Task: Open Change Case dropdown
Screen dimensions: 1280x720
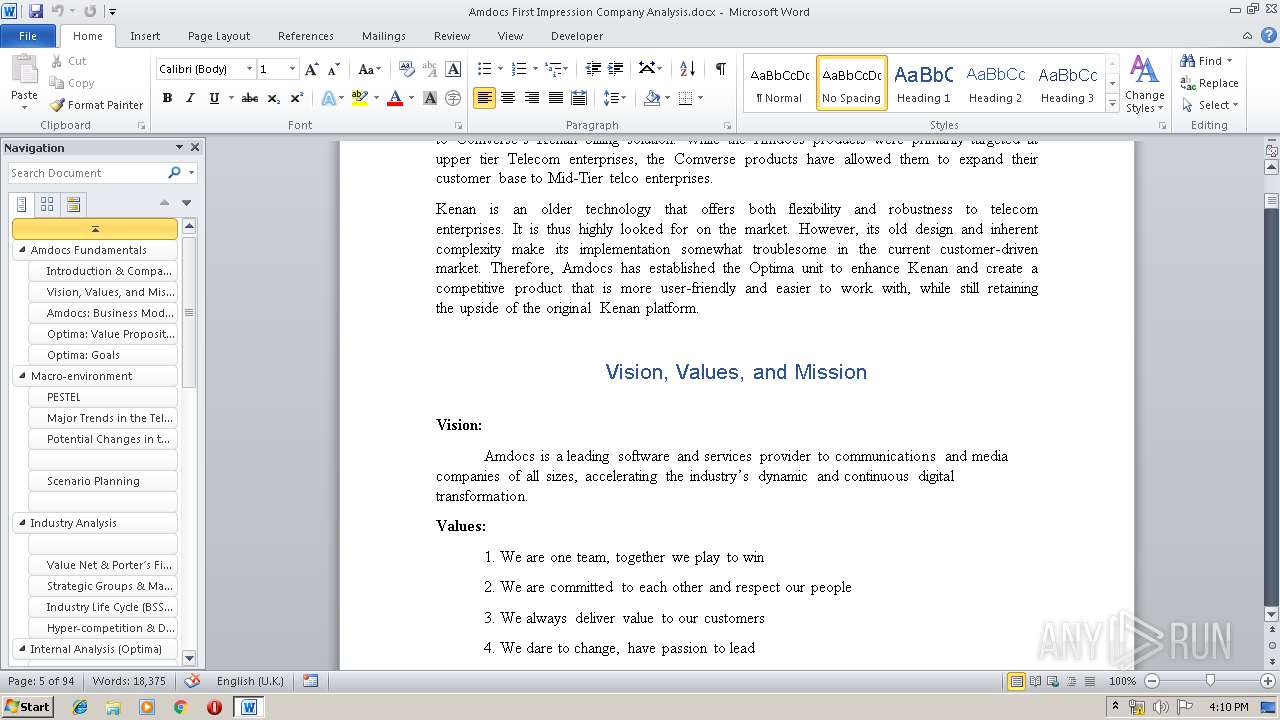Action: (x=368, y=69)
